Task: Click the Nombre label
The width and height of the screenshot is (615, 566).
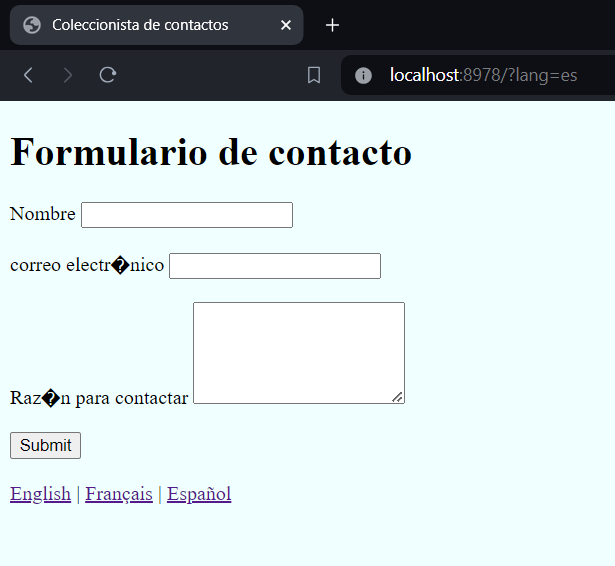Action: coord(43,214)
